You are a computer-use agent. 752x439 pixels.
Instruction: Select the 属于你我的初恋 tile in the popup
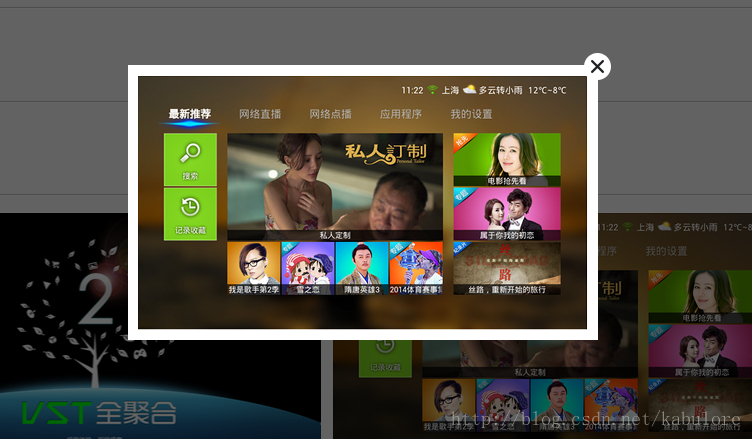click(x=507, y=214)
